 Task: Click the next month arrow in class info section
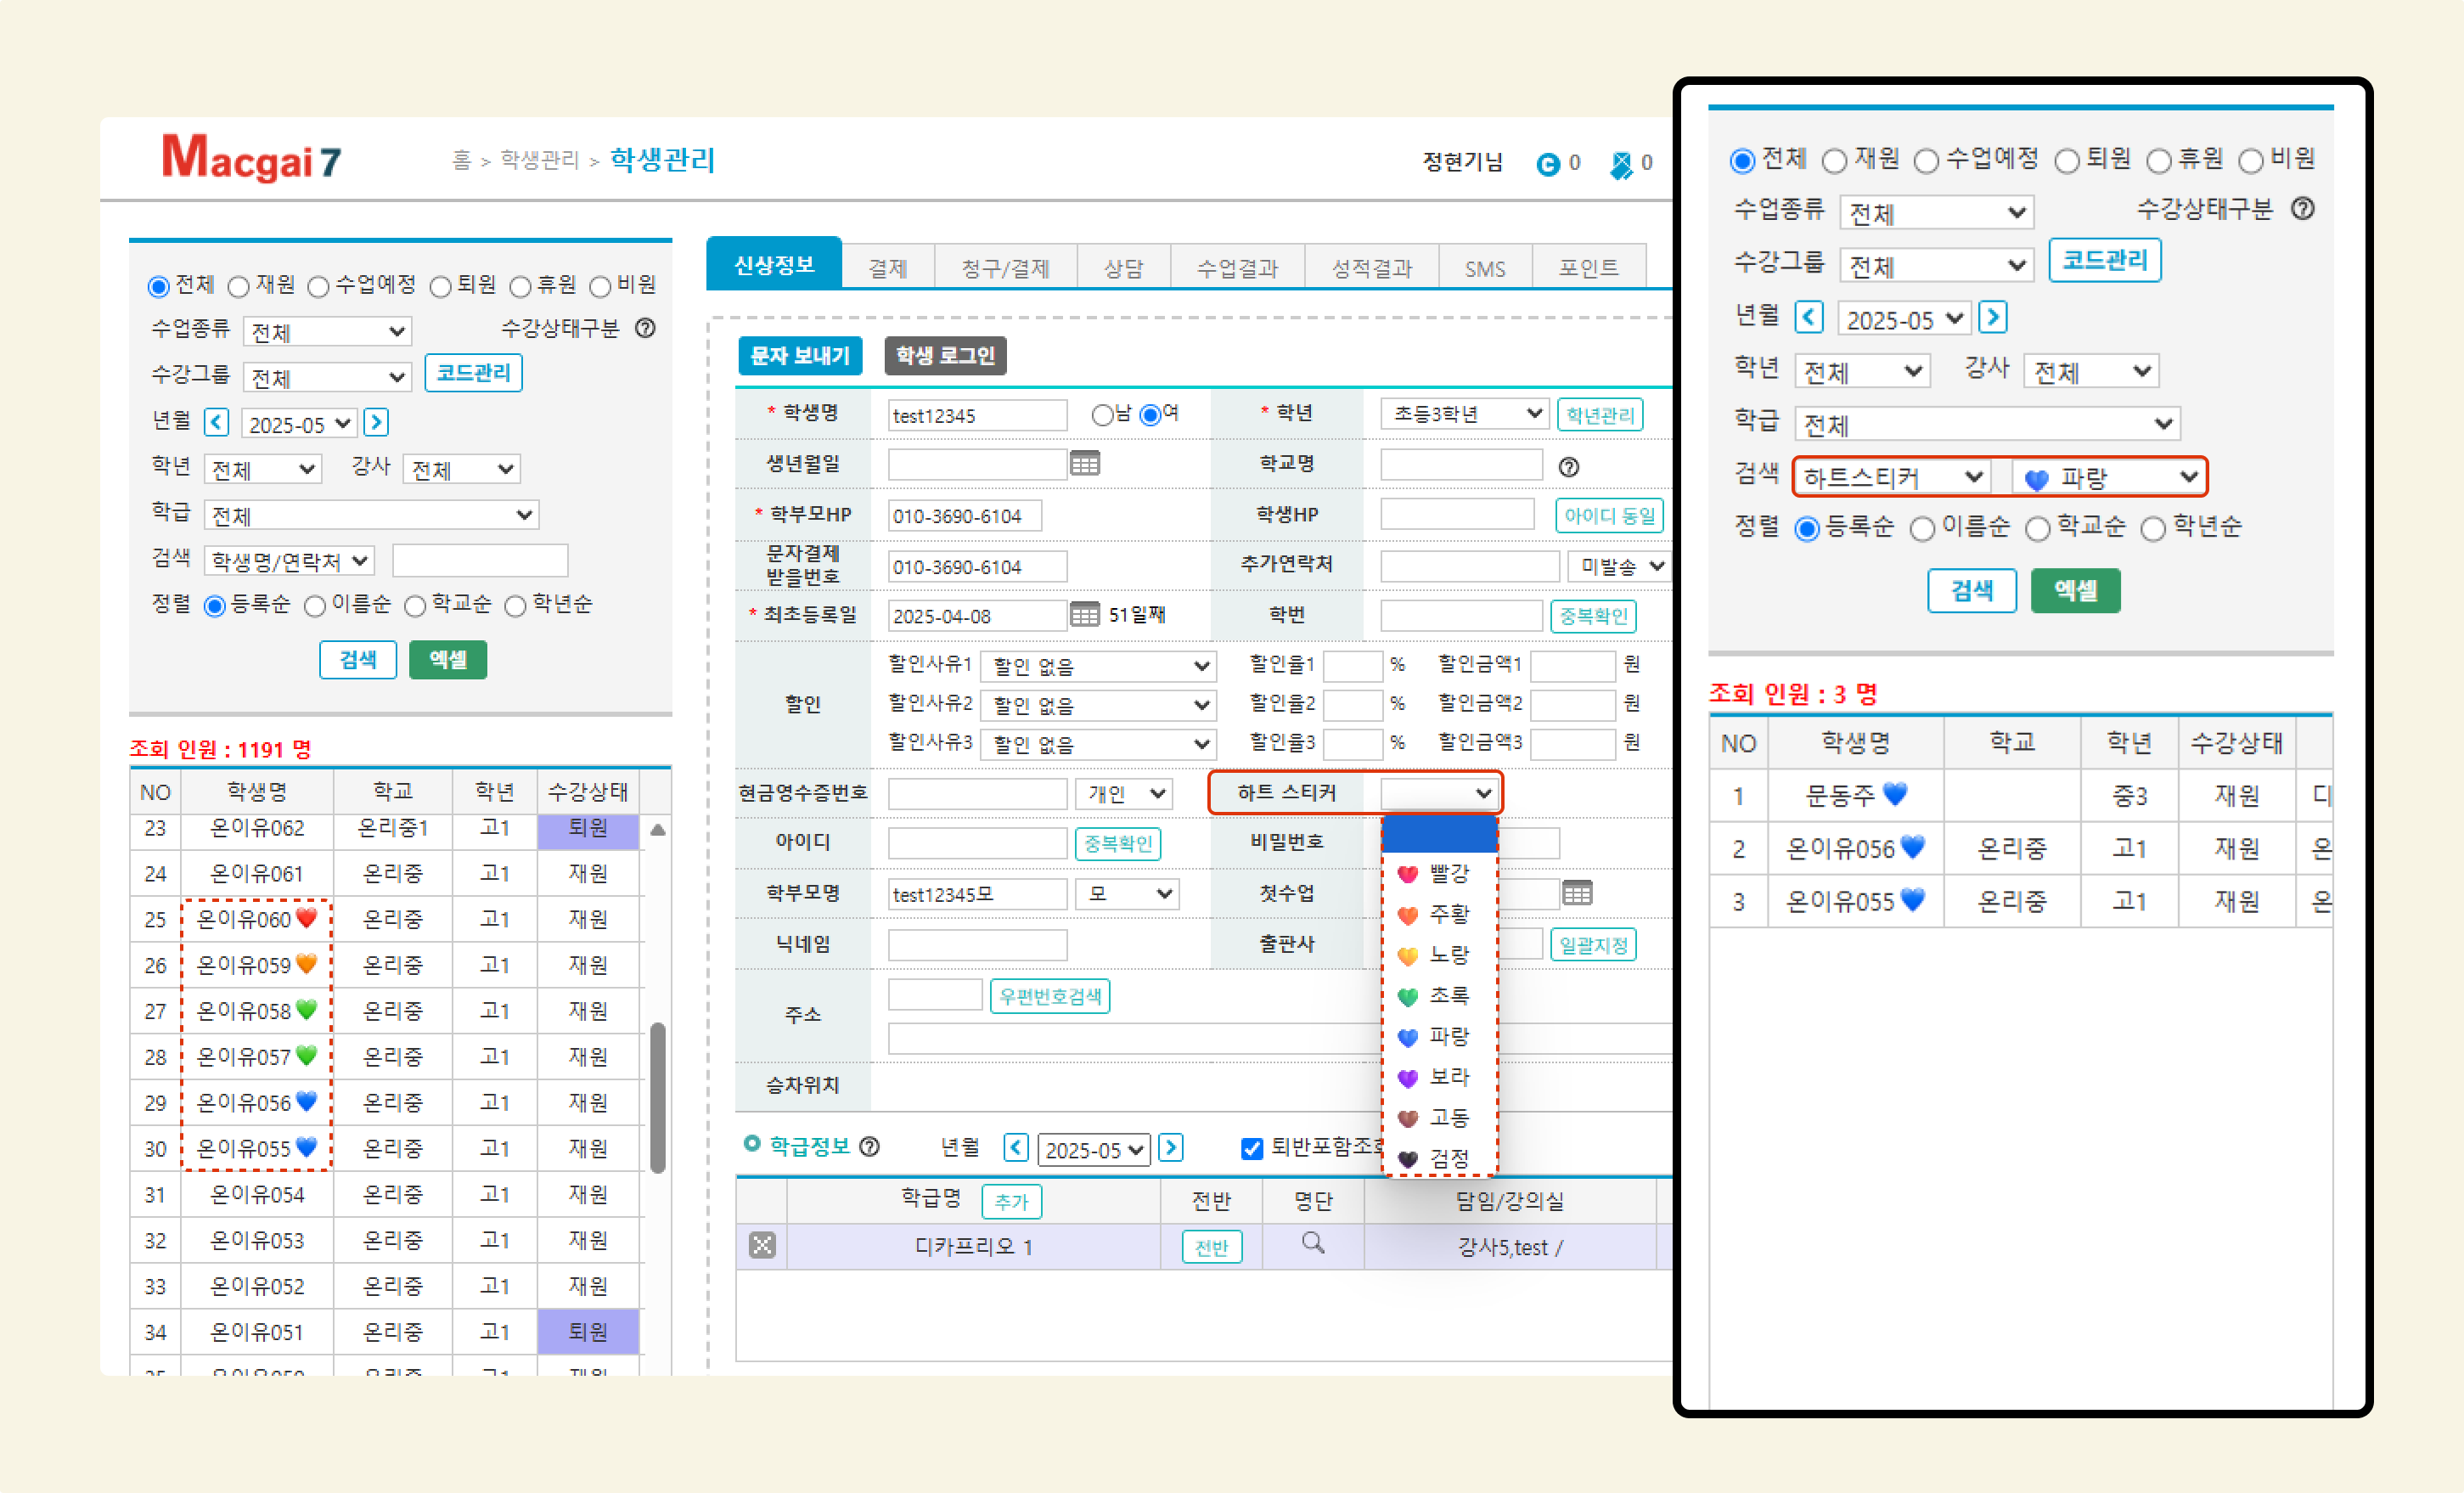point(1171,1148)
